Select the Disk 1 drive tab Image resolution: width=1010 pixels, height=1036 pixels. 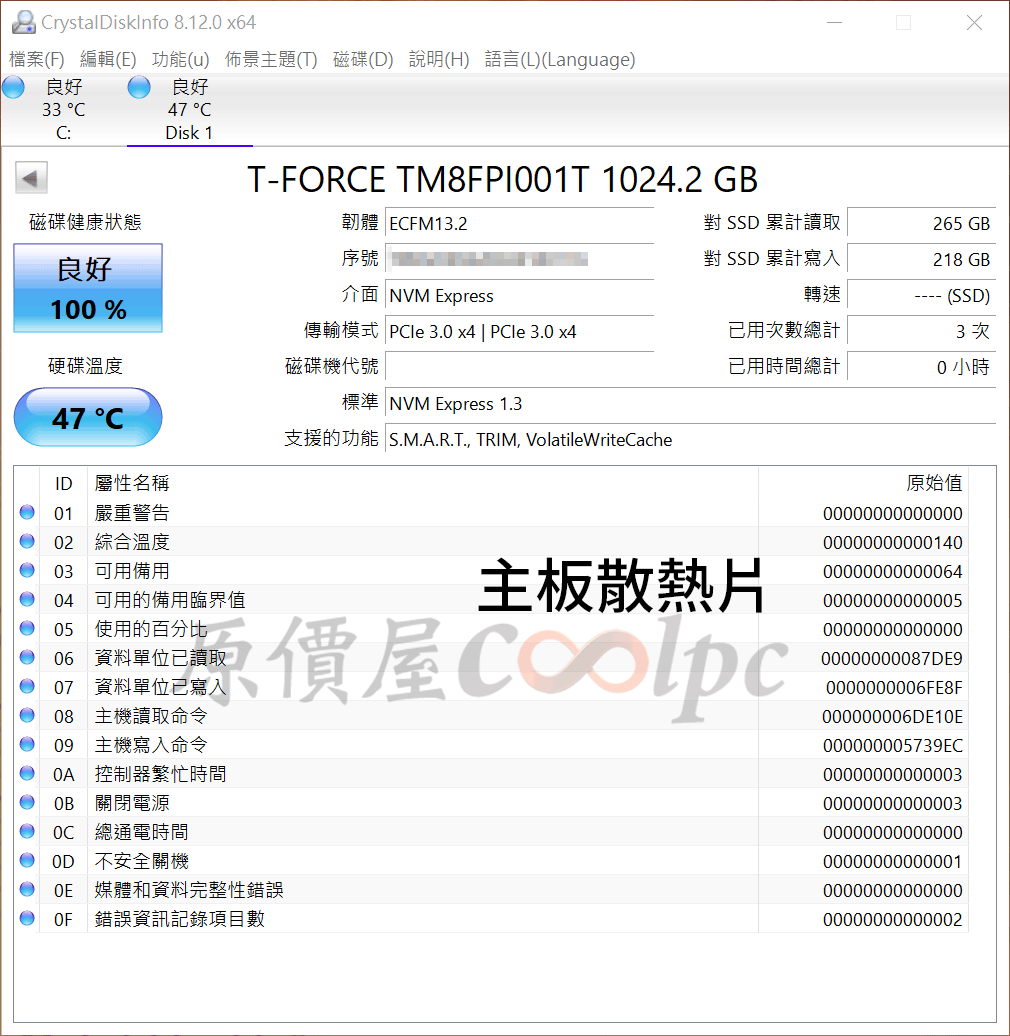[190, 110]
